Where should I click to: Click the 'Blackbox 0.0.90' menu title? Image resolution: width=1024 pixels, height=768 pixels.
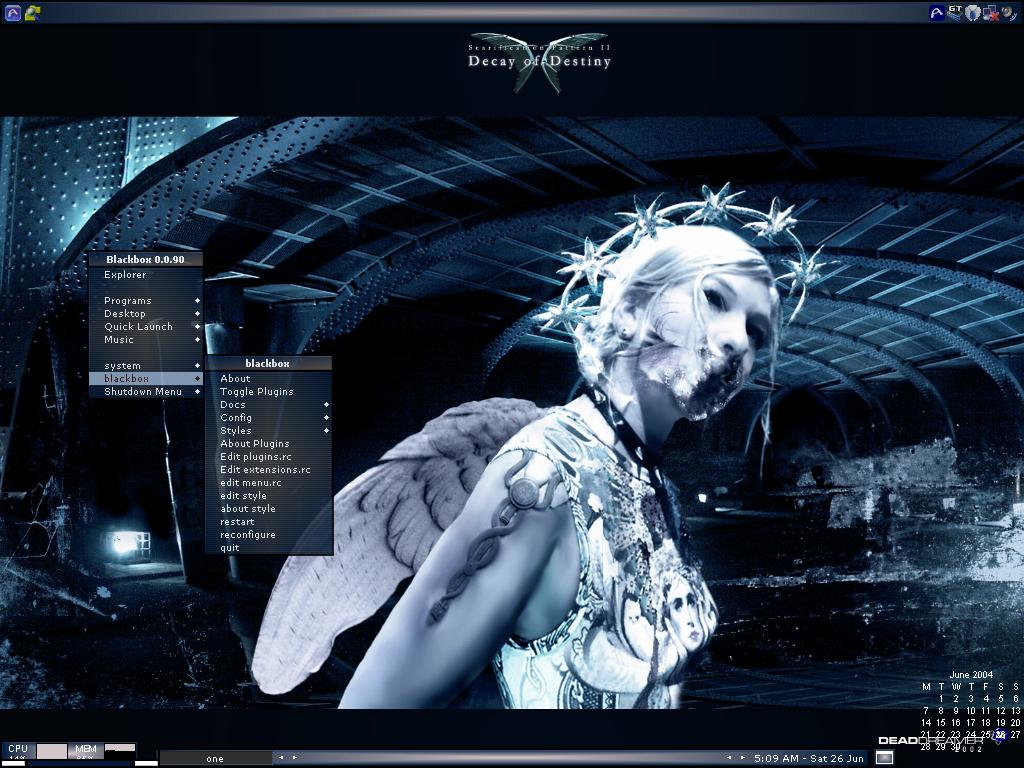pyautogui.click(x=146, y=259)
